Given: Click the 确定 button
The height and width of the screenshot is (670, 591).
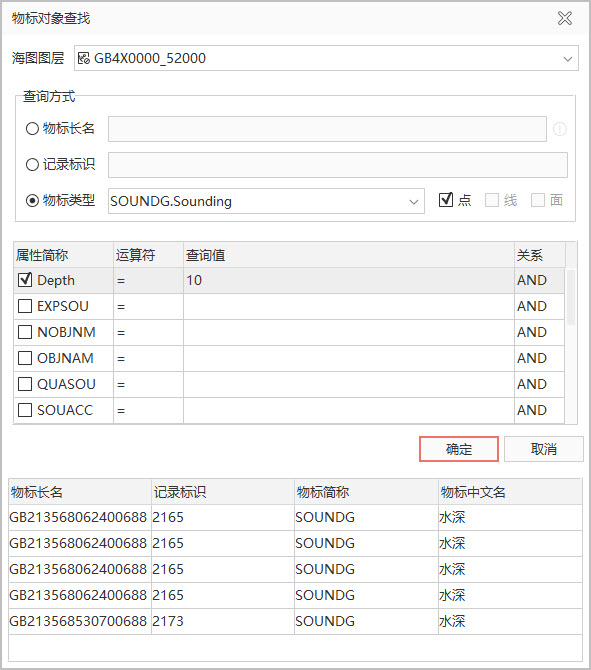Looking at the screenshot, I should [459, 449].
